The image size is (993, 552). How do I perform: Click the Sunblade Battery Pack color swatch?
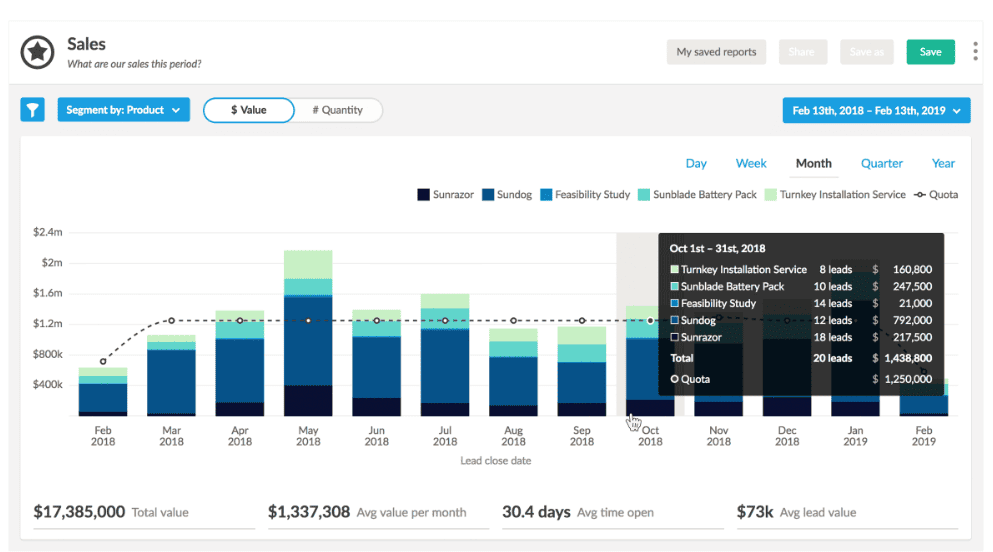645,195
